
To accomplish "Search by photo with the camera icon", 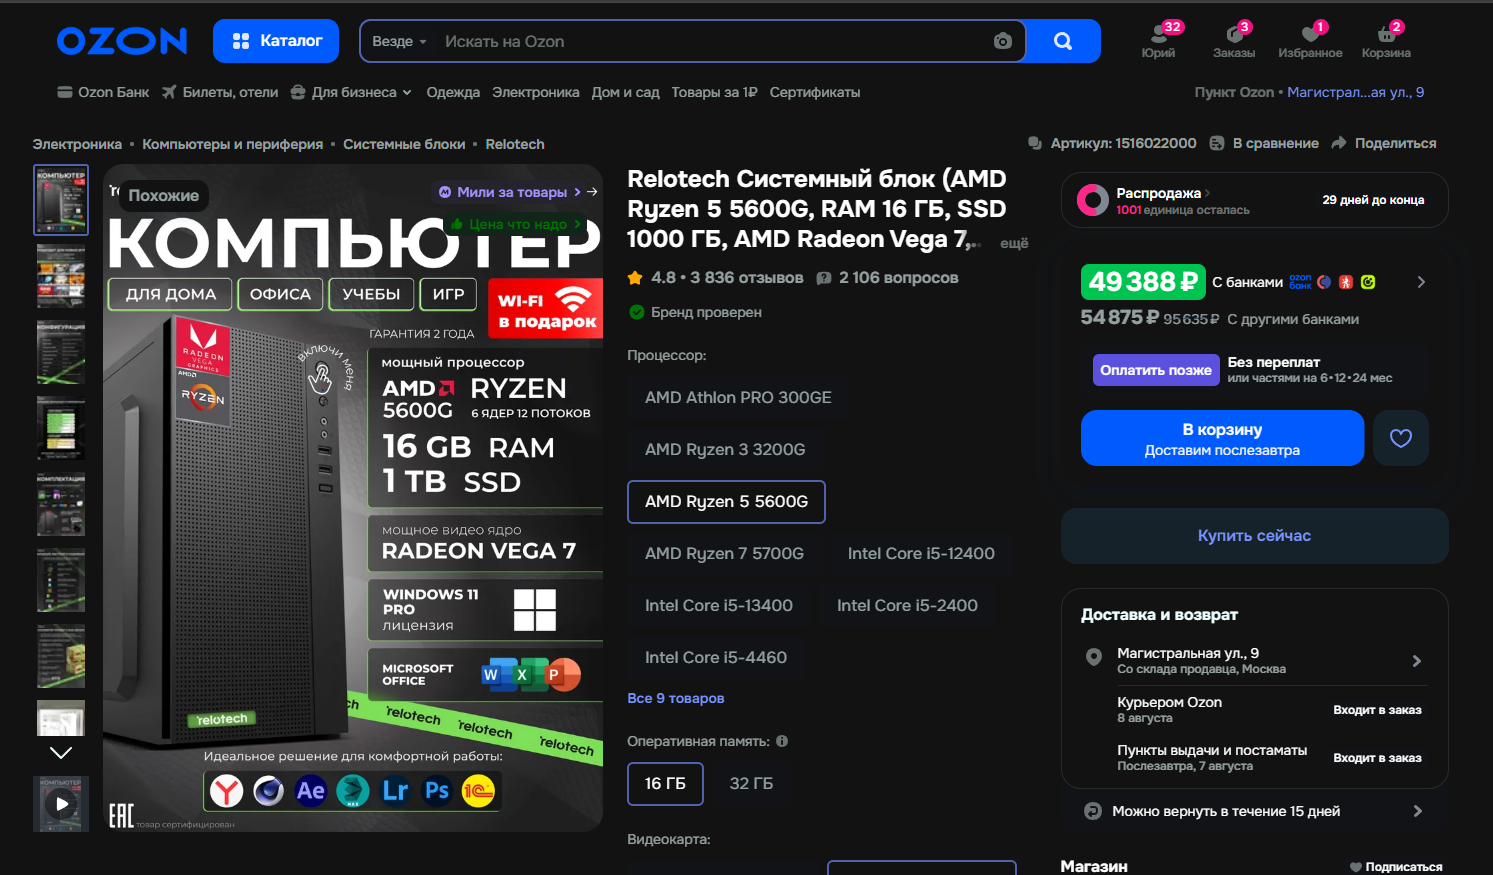I will tap(1003, 41).
